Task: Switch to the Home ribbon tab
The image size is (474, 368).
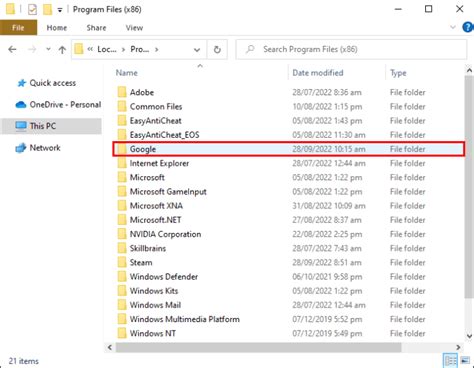Action: point(57,28)
